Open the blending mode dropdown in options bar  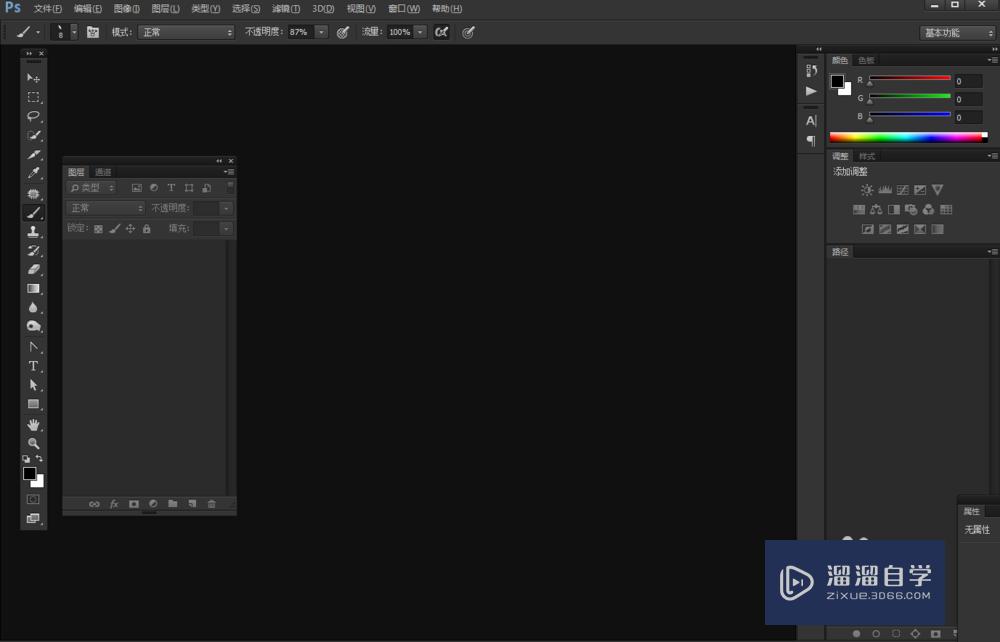click(x=187, y=32)
